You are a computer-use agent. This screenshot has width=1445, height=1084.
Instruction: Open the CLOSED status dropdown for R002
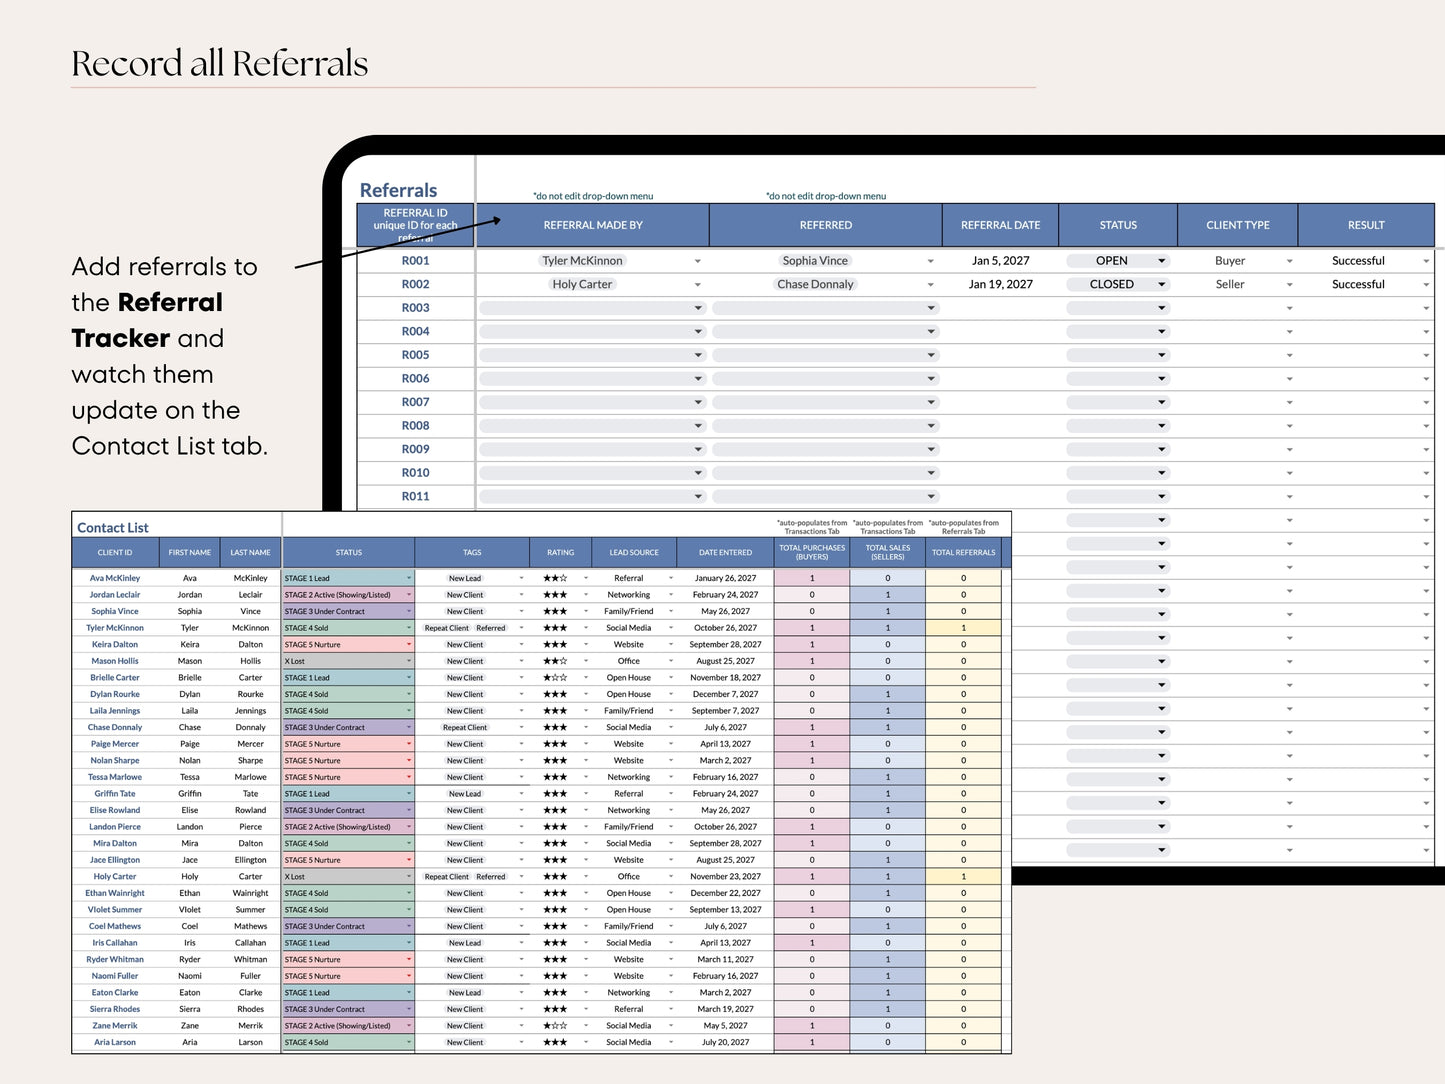1161,285
